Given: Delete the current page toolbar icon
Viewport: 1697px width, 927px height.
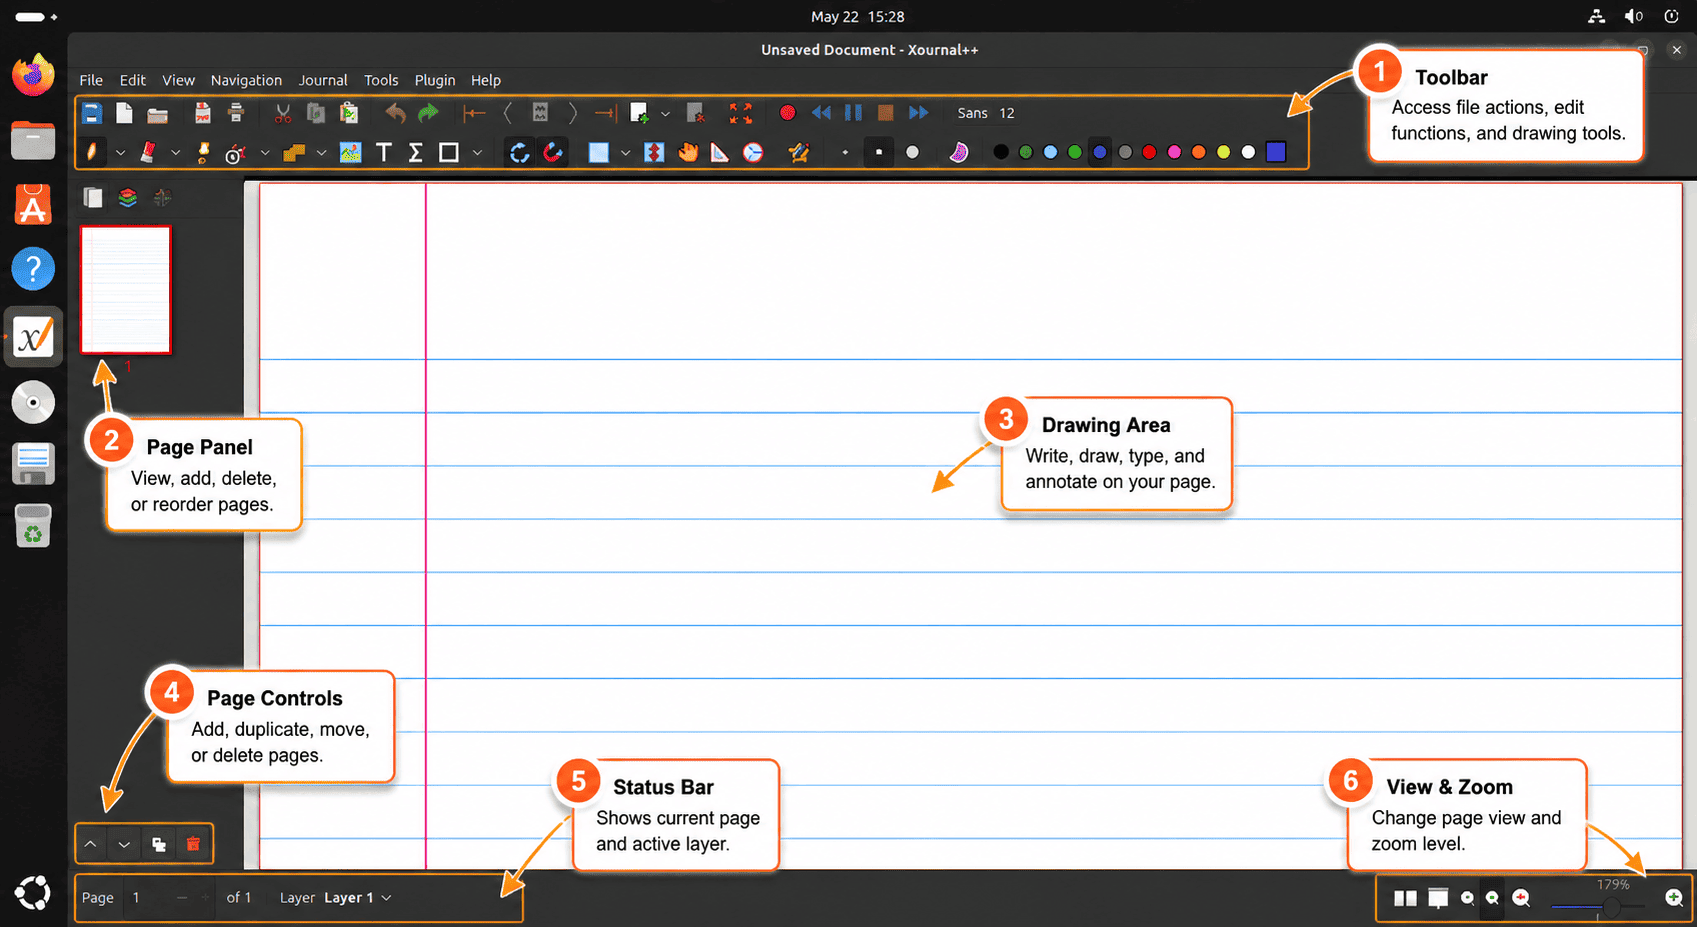Looking at the screenshot, I should point(696,113).
